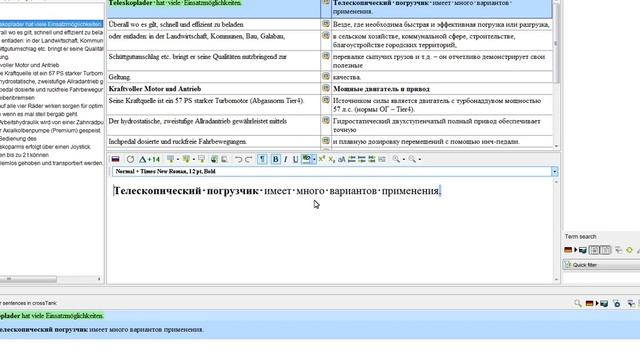640x360 pixels.
Task: Click the editor pane scroll down arrow
Action: point(556,279)
